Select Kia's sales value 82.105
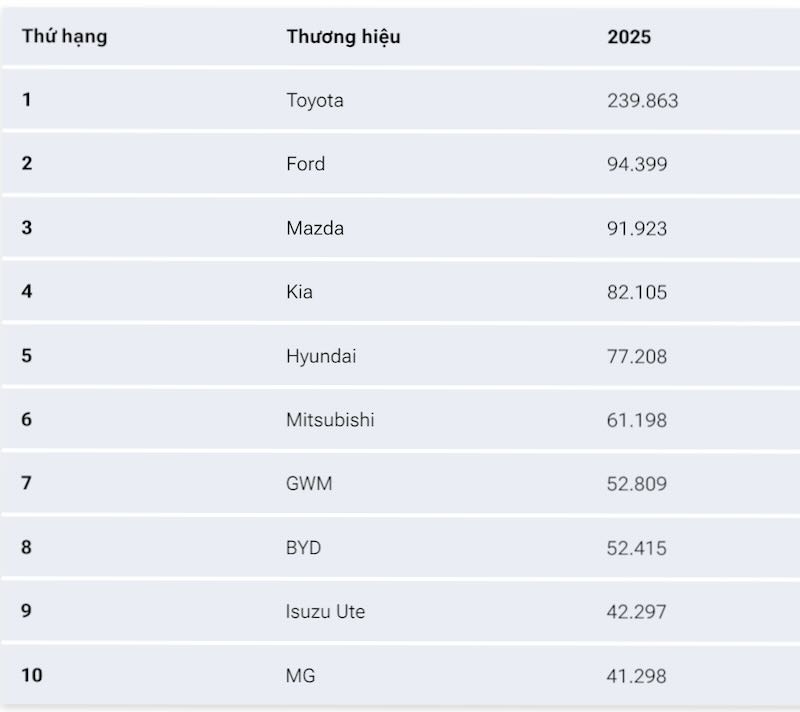This screenshot has width=800, height=712. [637, 292]
